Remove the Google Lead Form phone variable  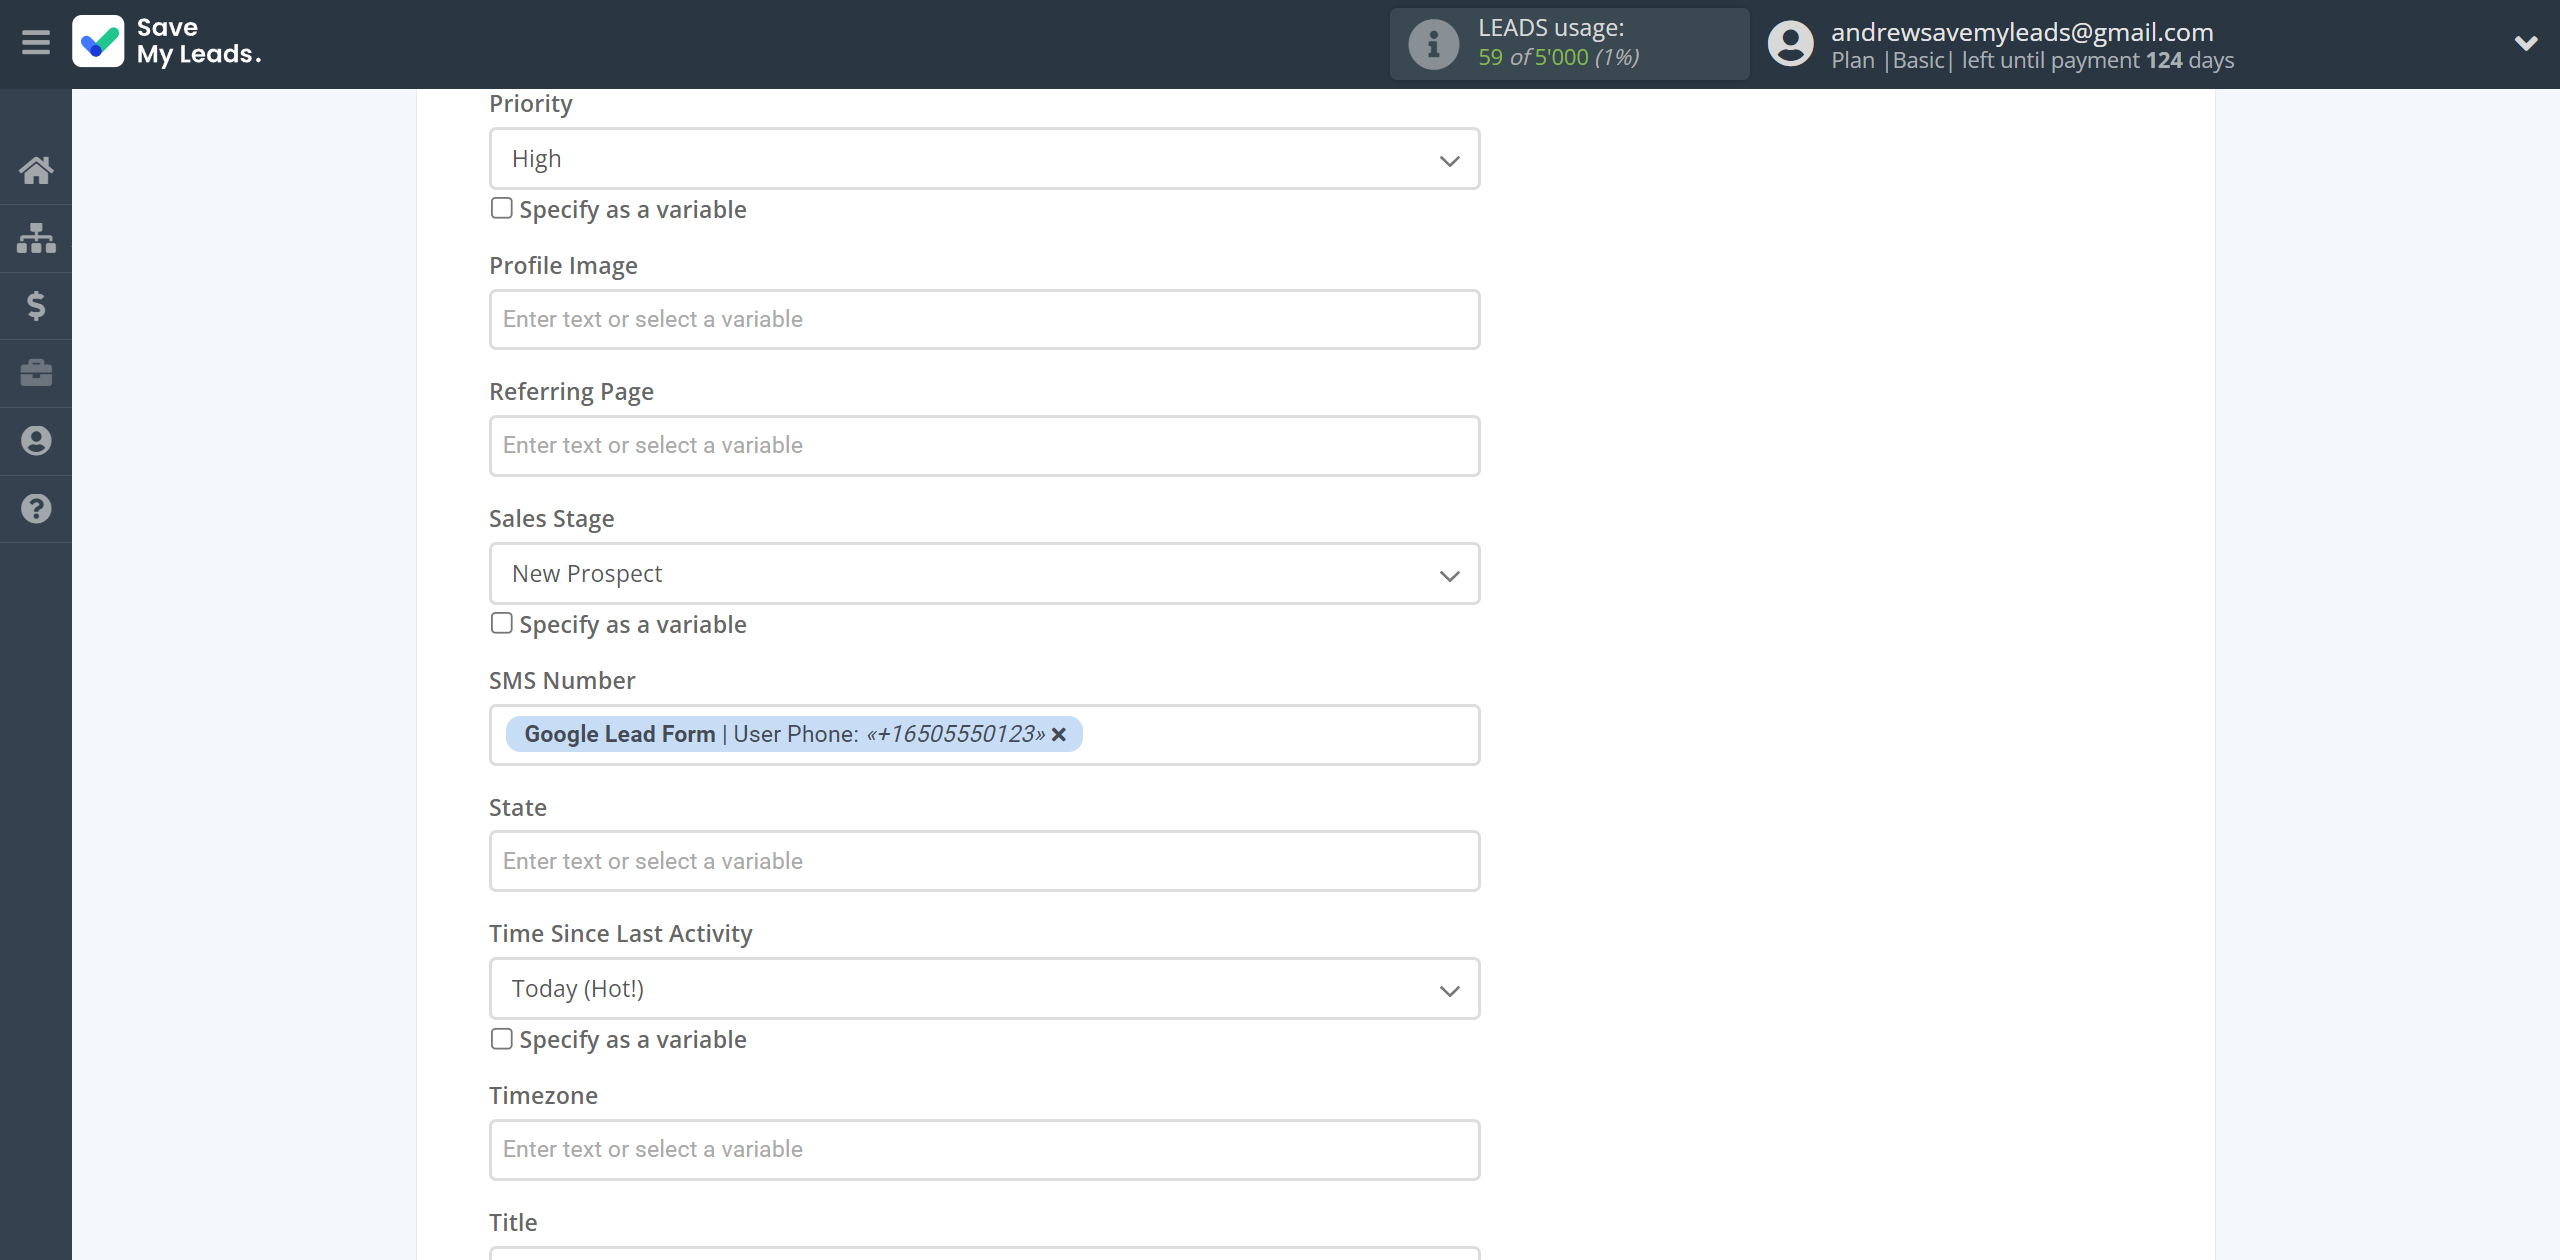(x=1059, y=735)
